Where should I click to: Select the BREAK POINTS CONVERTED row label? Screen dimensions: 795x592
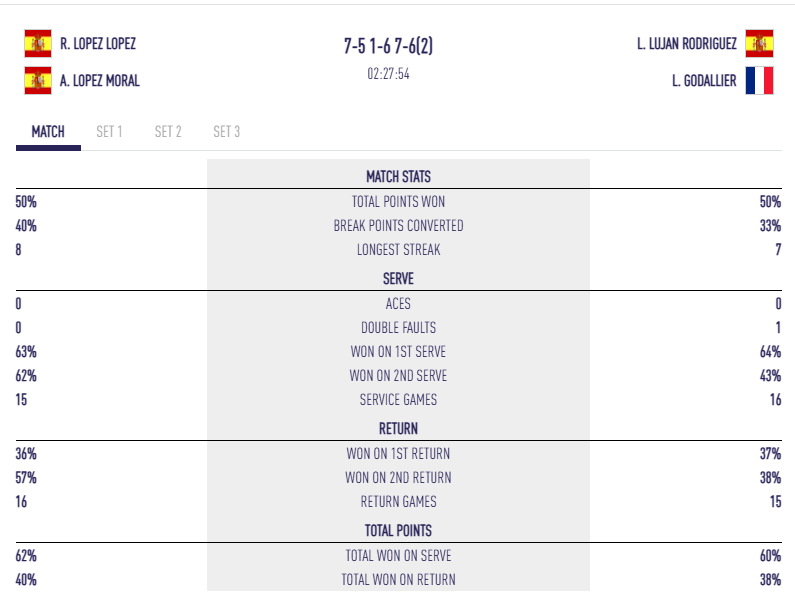pos(399,226)
